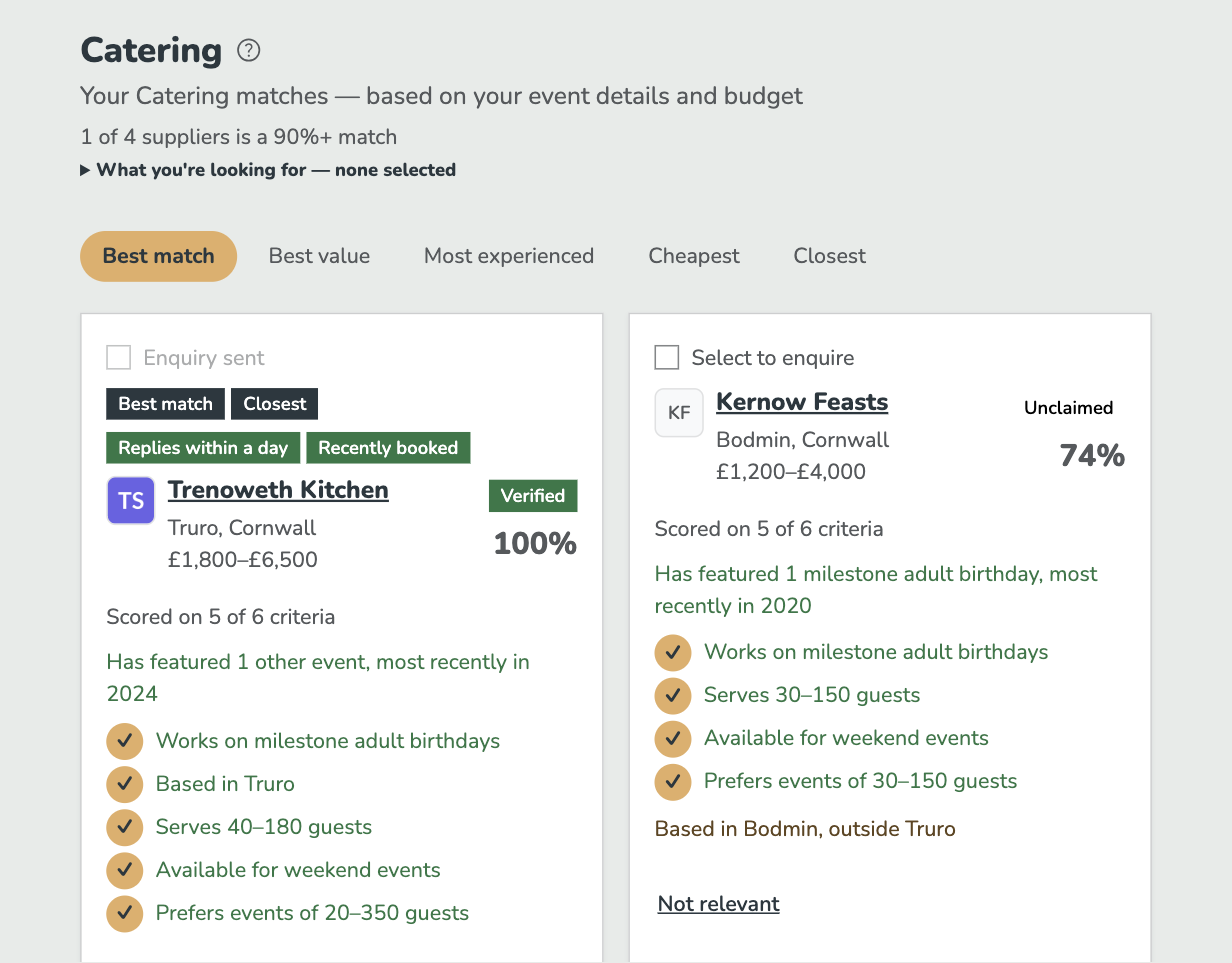The image size is (1232, 963).
Task: Click the 74% match score
Action: 1092,456
